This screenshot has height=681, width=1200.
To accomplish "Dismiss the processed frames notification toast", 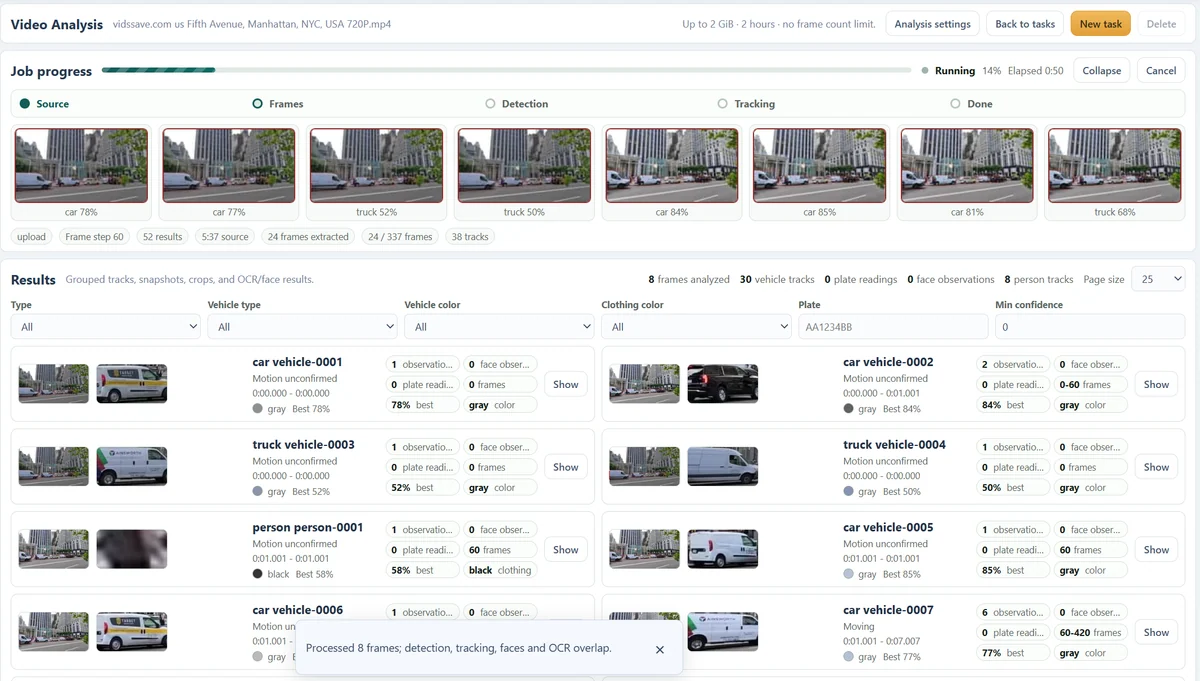I will pos(660,649).
